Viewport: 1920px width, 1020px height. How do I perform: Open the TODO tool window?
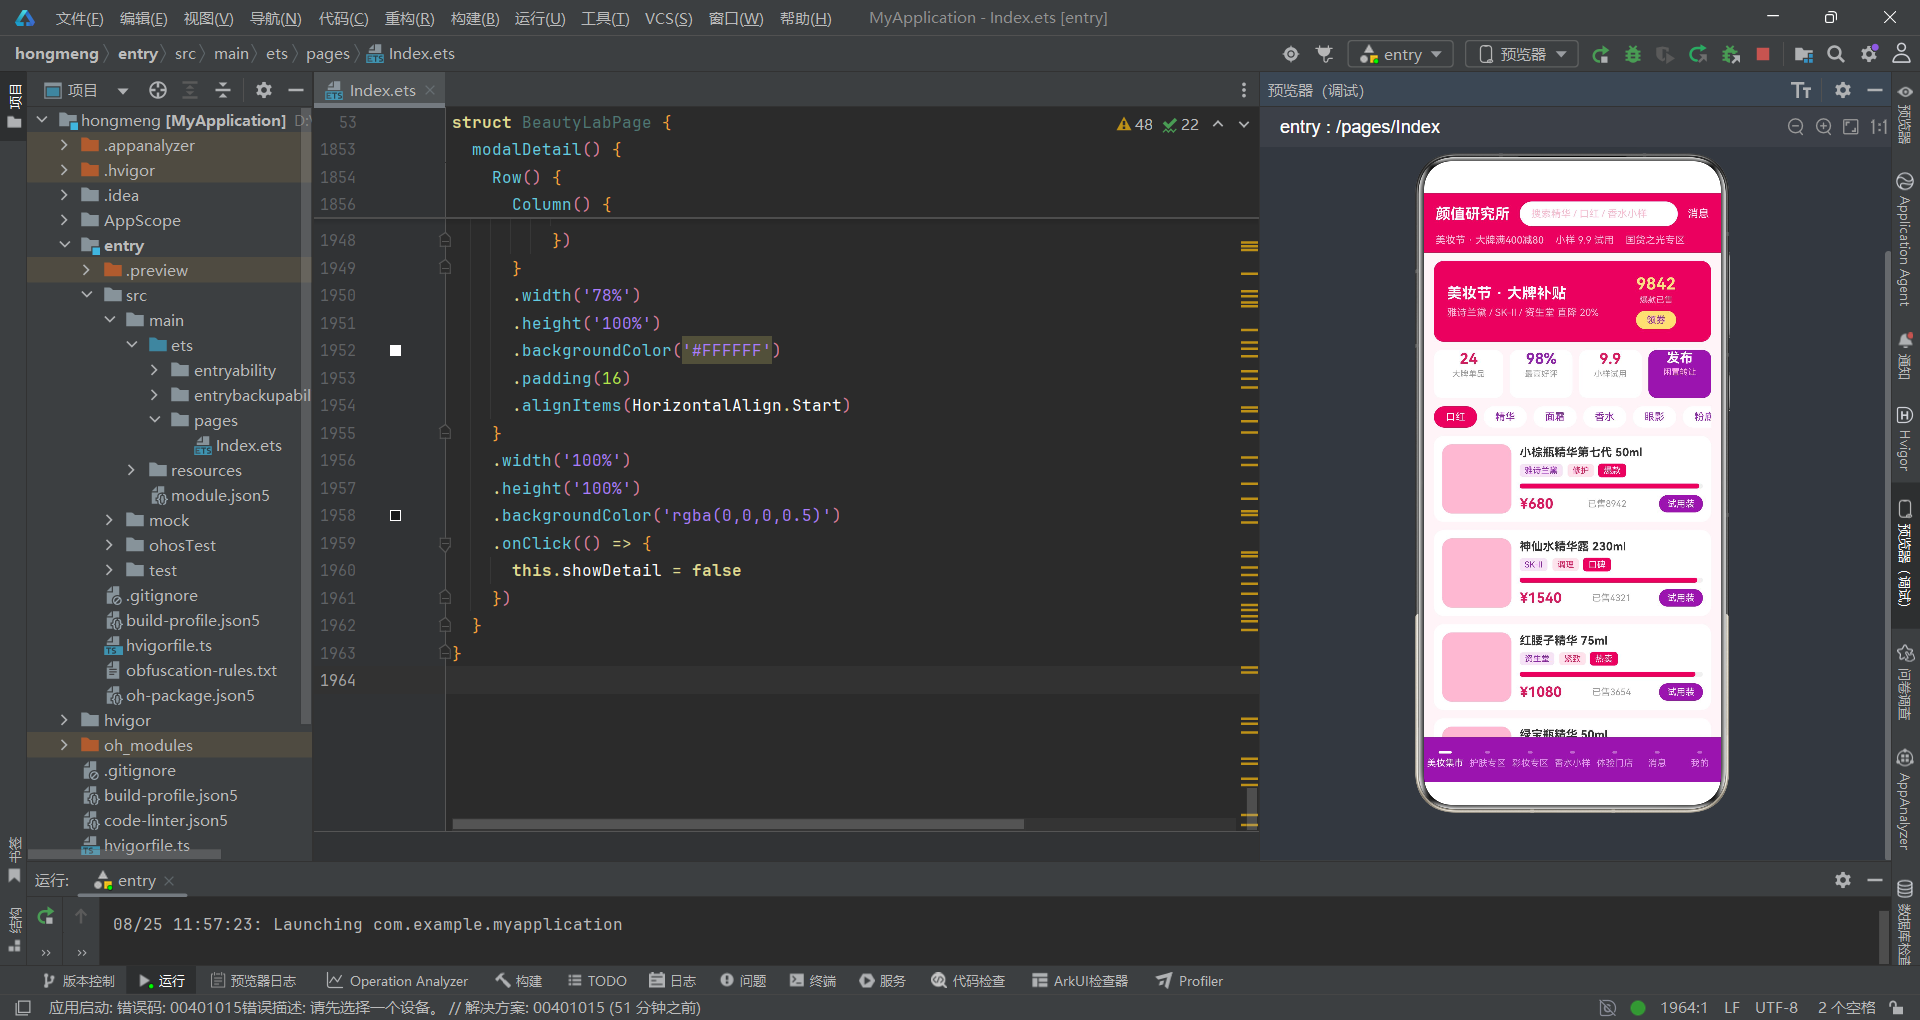click(597, 981)
